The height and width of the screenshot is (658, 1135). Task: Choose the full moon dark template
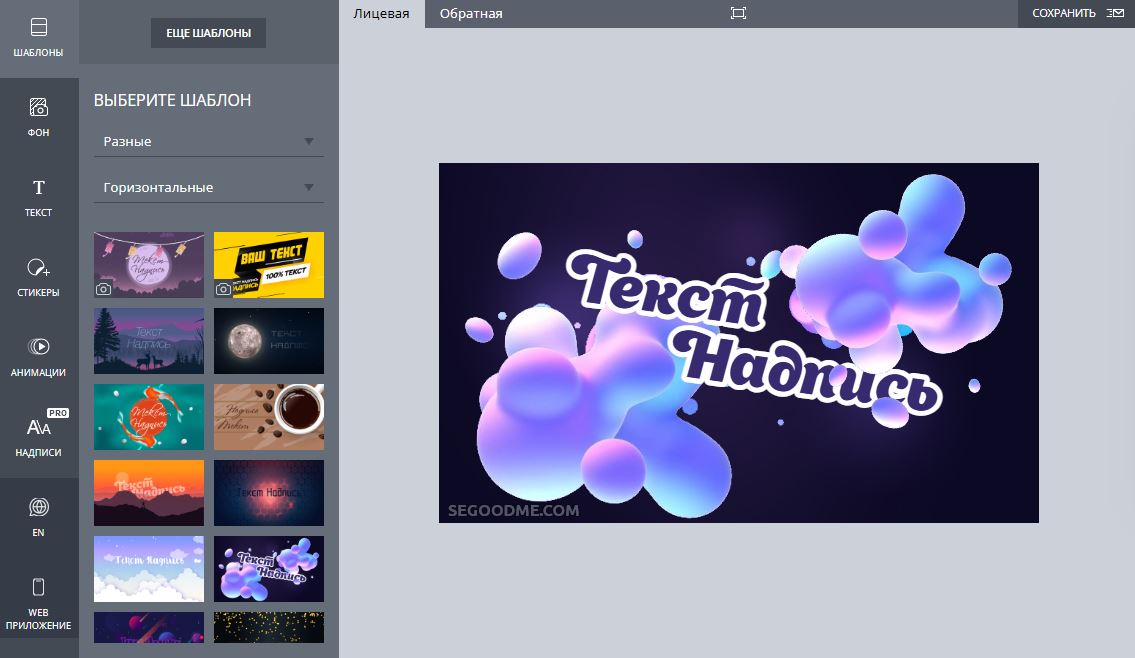[269, 341]
